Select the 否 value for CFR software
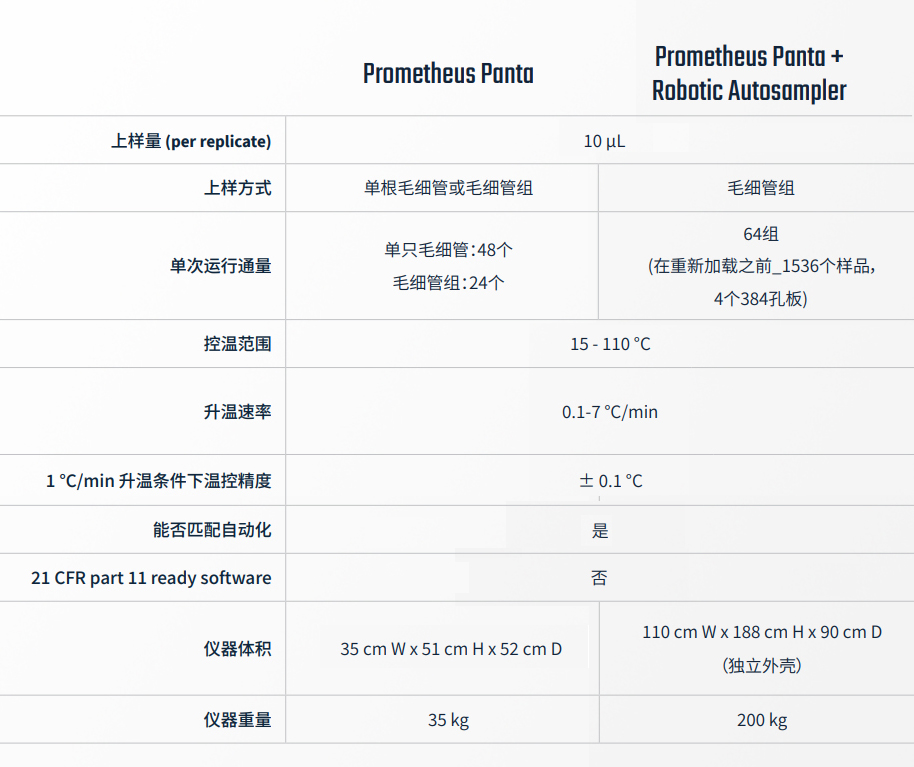The image size is (914, 767). [x=599, y=578]
